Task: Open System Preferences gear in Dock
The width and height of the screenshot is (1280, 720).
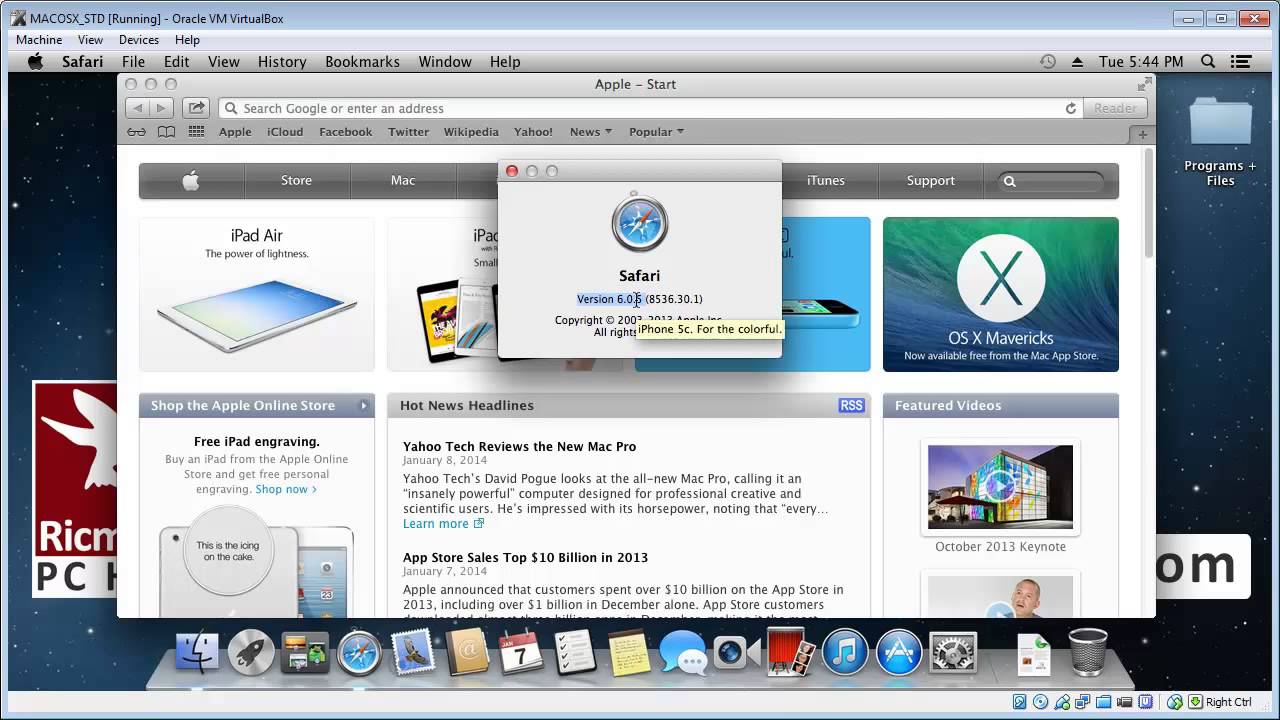Action: pyautogui.click(x=953, y=653)
